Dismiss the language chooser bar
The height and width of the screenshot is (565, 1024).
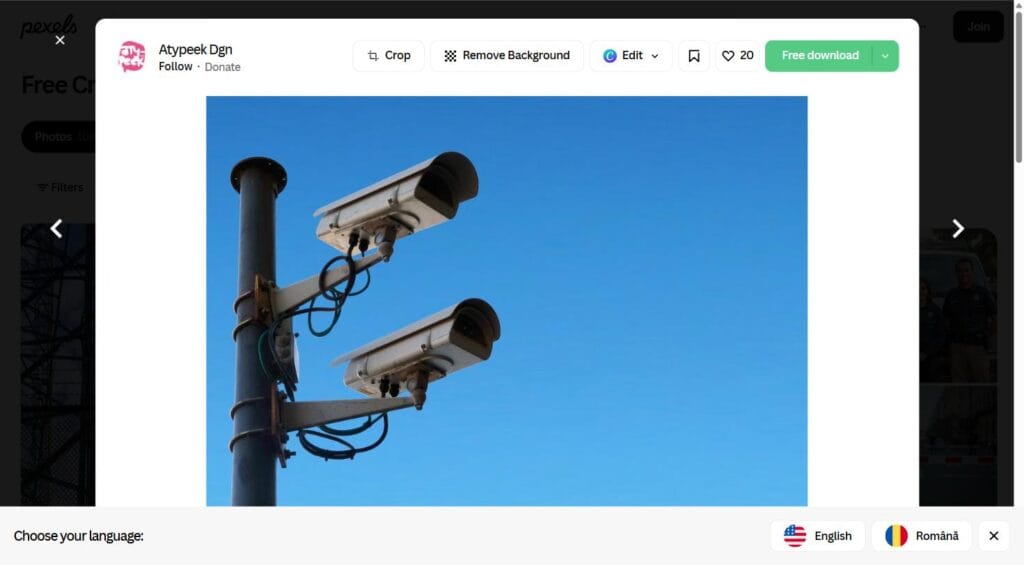click(994, 536)
